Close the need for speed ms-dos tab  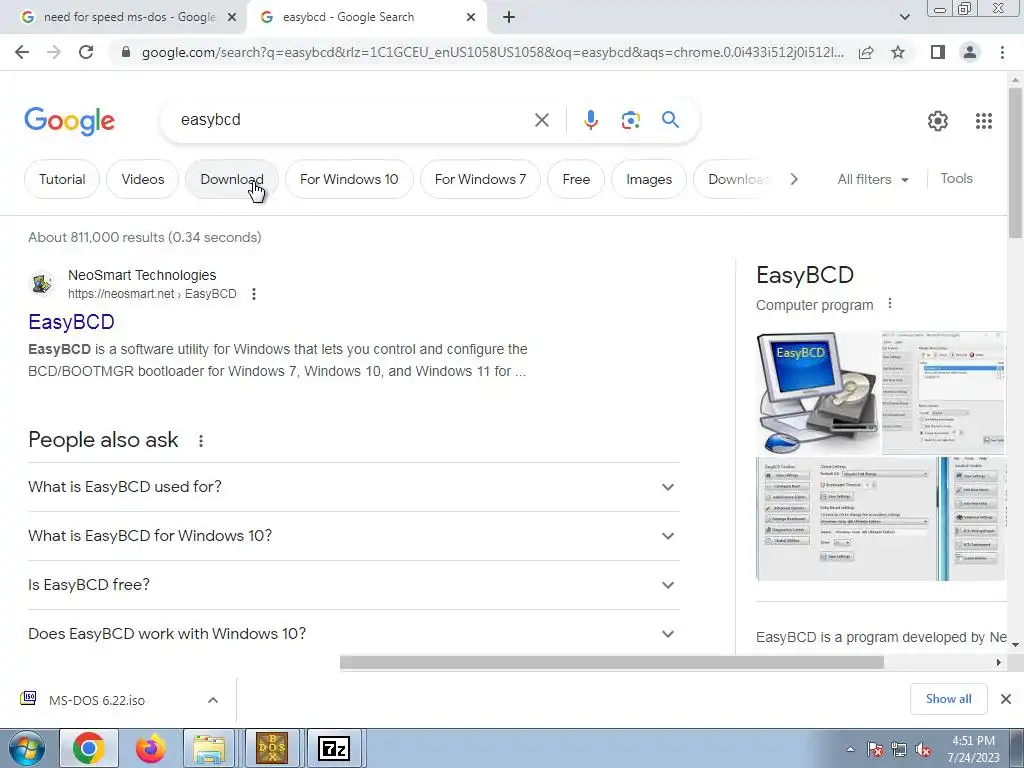click(232, 18)
